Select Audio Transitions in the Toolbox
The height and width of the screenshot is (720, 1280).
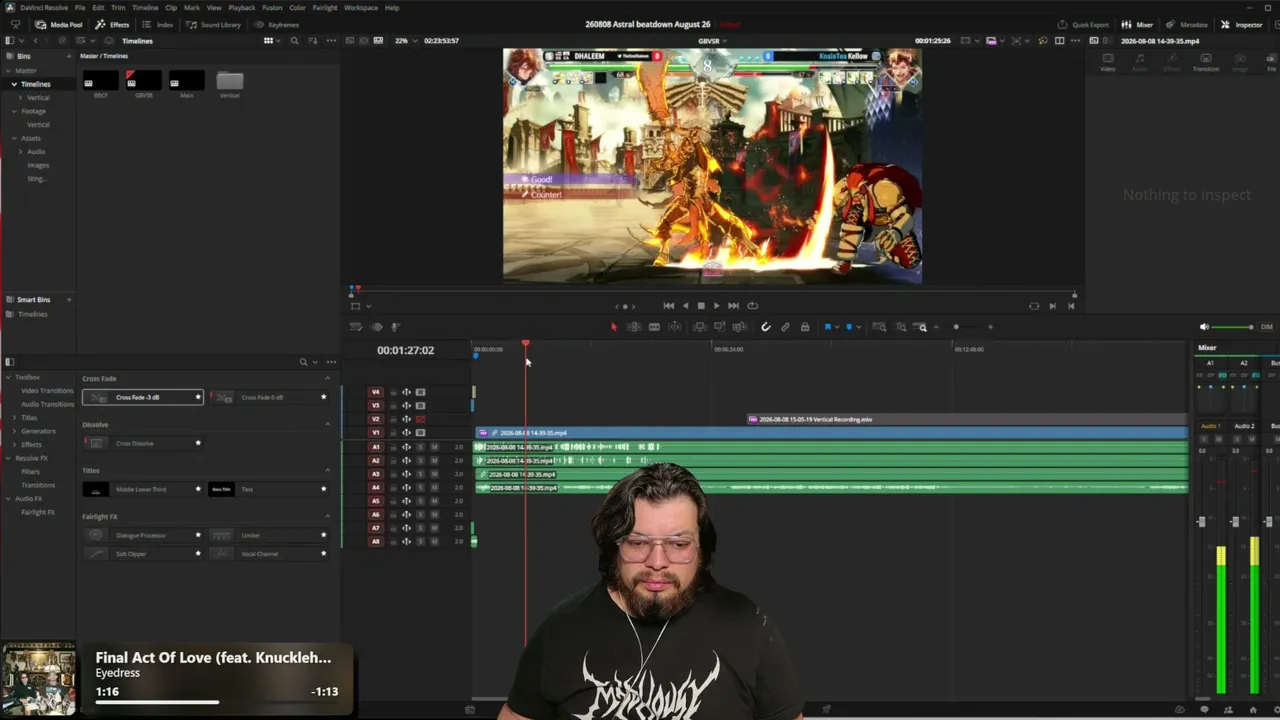click(48, 404)
